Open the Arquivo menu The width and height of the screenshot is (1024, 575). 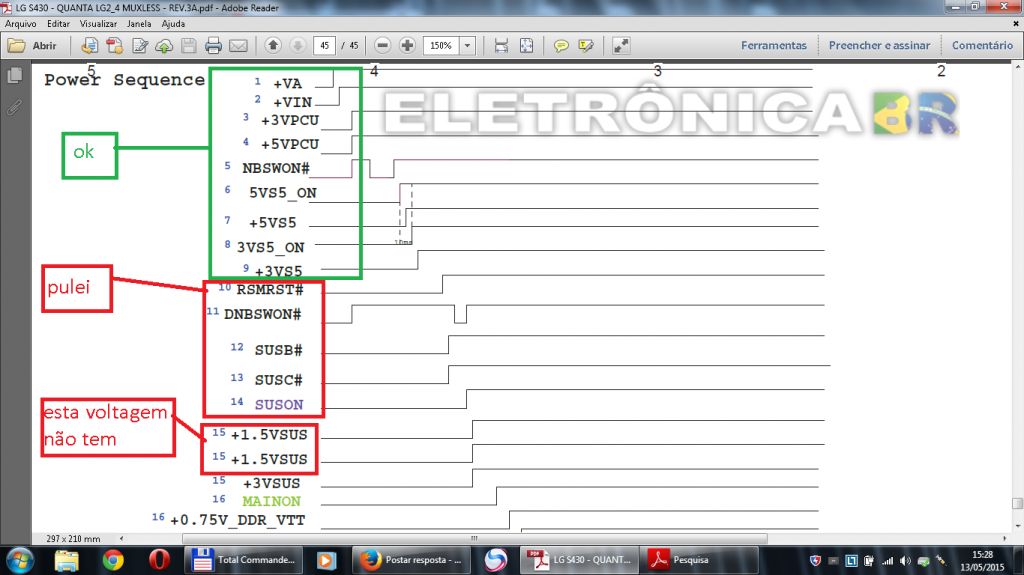click(21, 22)
